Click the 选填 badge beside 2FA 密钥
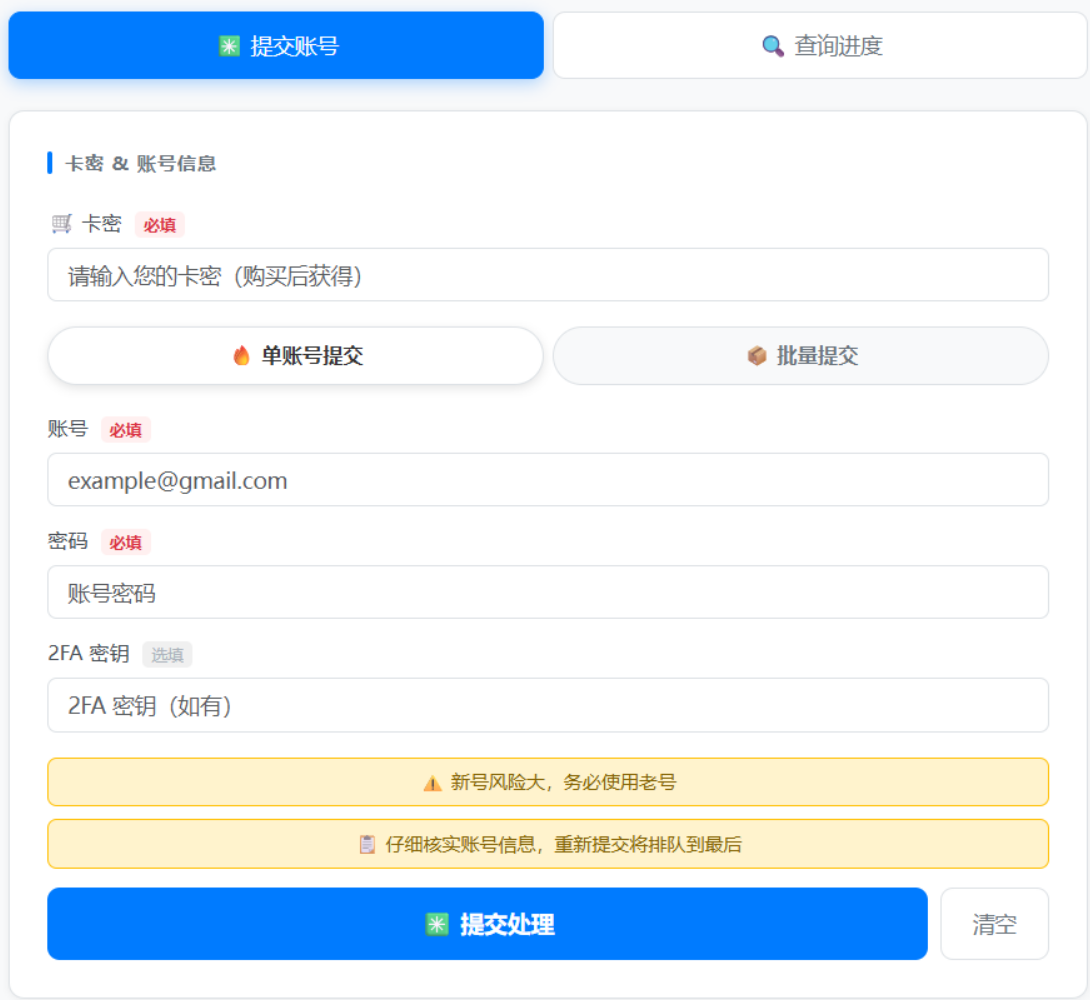Viewport: 1090px width, 1001px height. [167, 655]
